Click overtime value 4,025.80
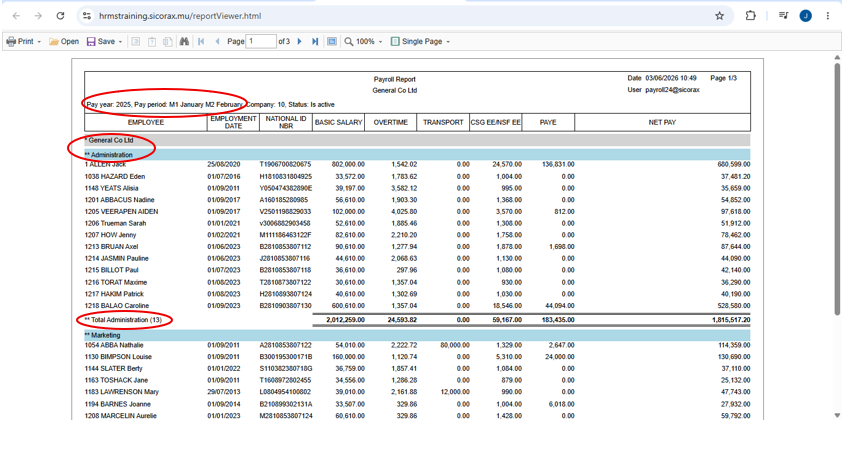Image resolution: width=846 pixels, height=451 pixels. (404, 211)
